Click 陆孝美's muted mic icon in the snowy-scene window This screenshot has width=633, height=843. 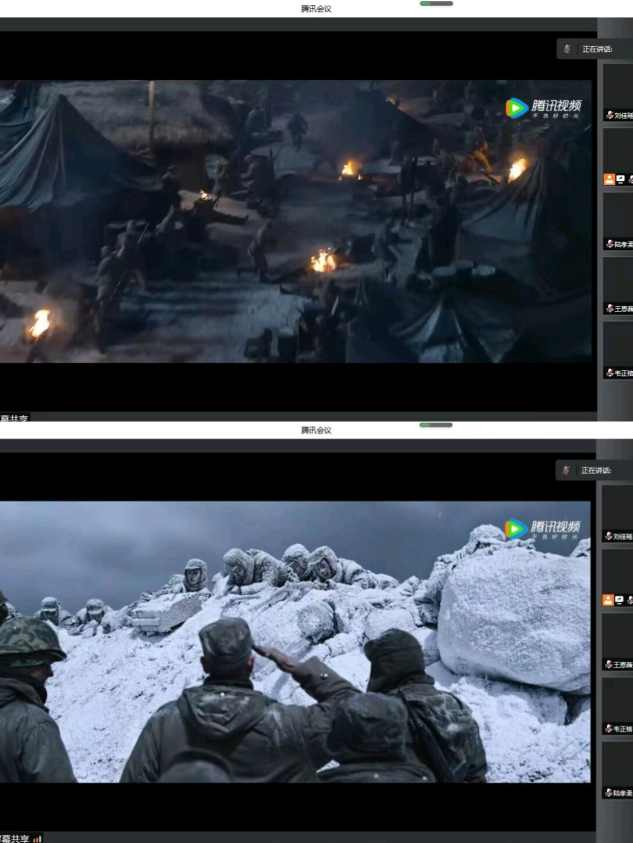pyautogui.click(x=608, y=793)
